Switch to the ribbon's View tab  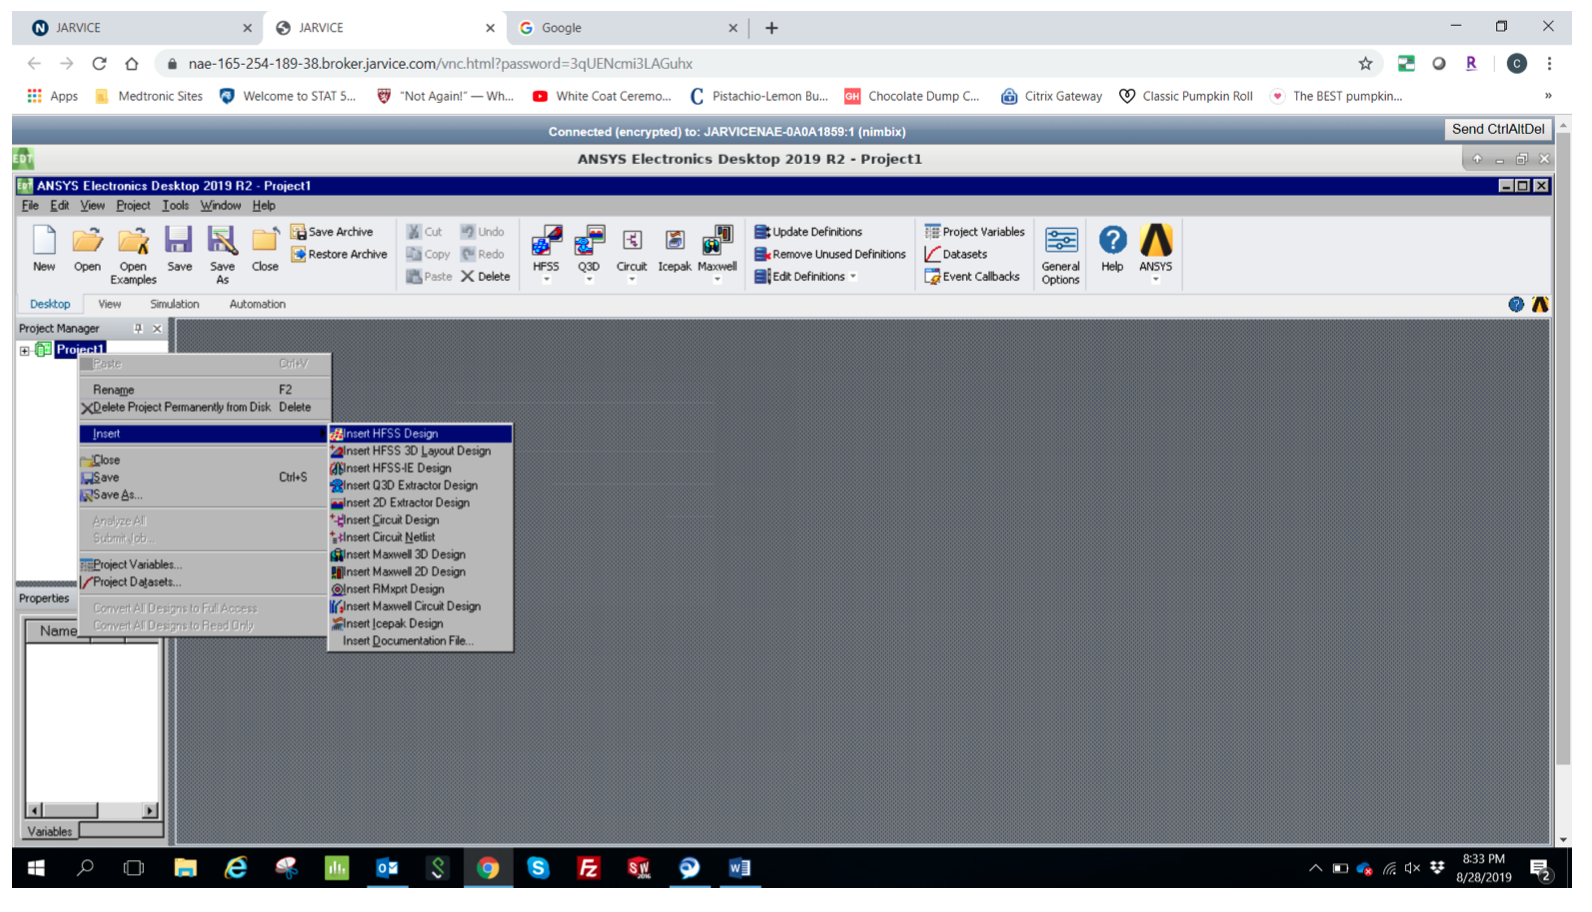click(x=109, y=304)
